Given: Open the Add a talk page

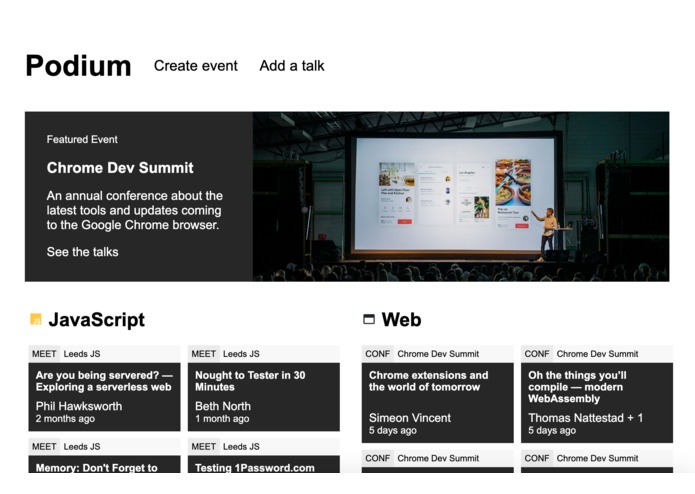Looking at the screenshot, I should 292,66.
